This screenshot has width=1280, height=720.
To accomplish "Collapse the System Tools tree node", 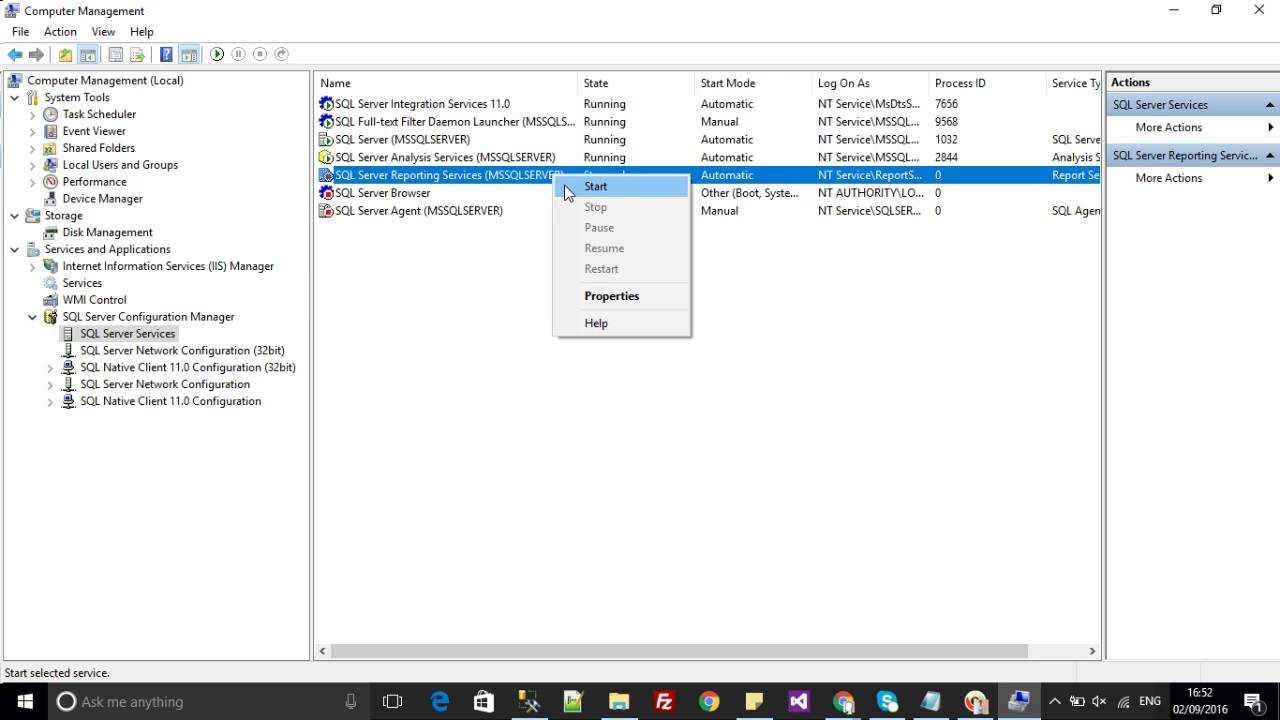I will tap(14, 98).
